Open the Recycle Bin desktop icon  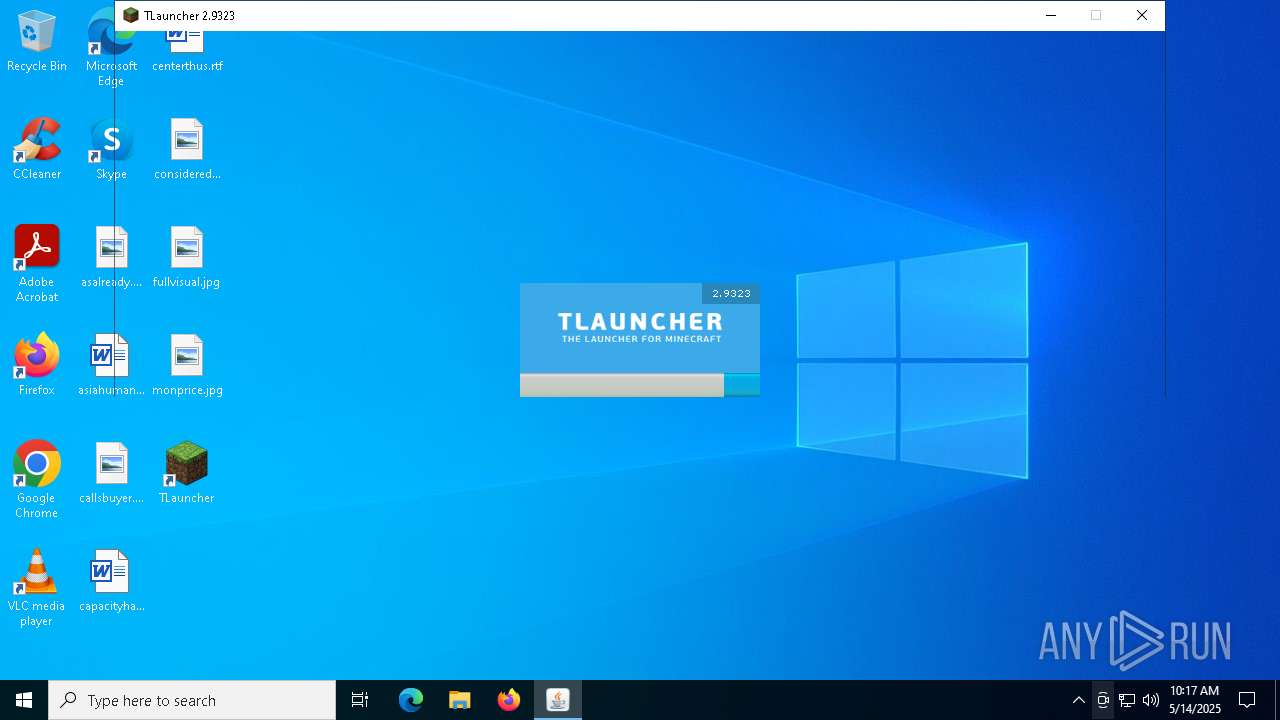[x=37, y=41]
